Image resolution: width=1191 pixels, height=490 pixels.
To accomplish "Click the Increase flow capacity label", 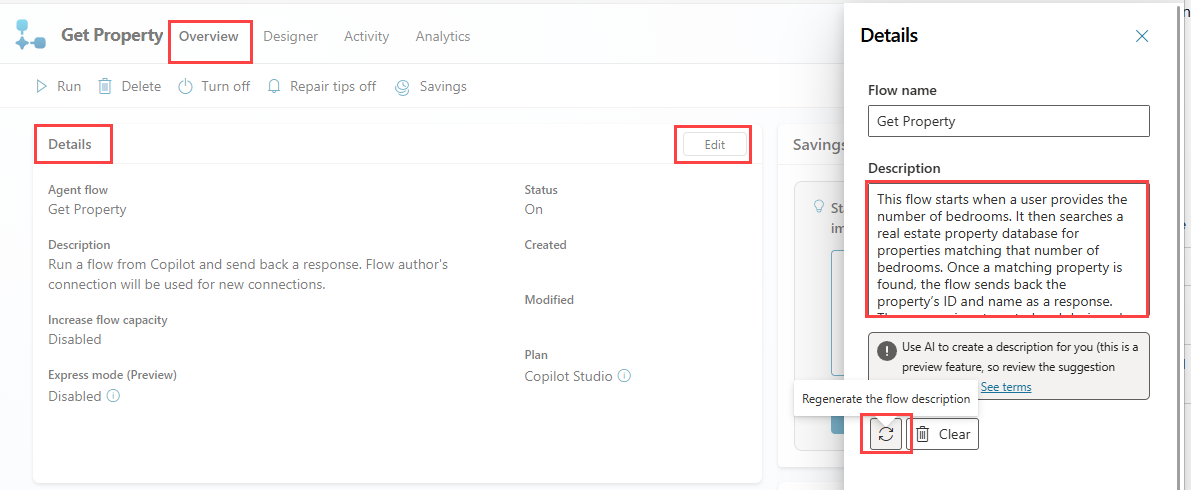I will [x=108, y=320].
